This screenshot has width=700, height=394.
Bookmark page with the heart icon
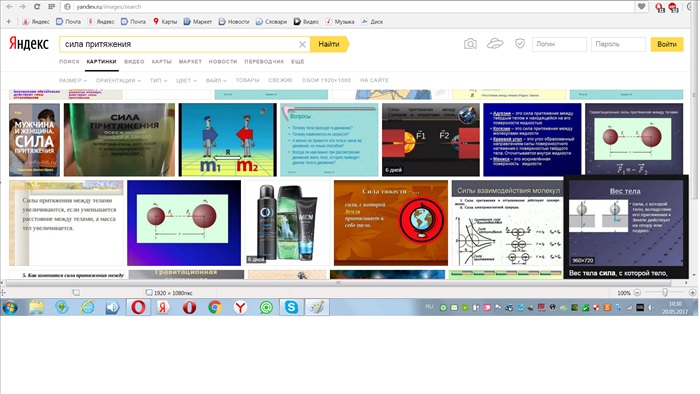tap(642, 7)
